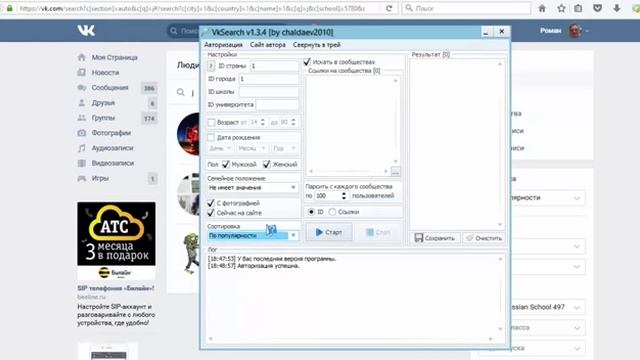
Task: Click the Pocket shield icon in browser toolbar
Action: 598,8
